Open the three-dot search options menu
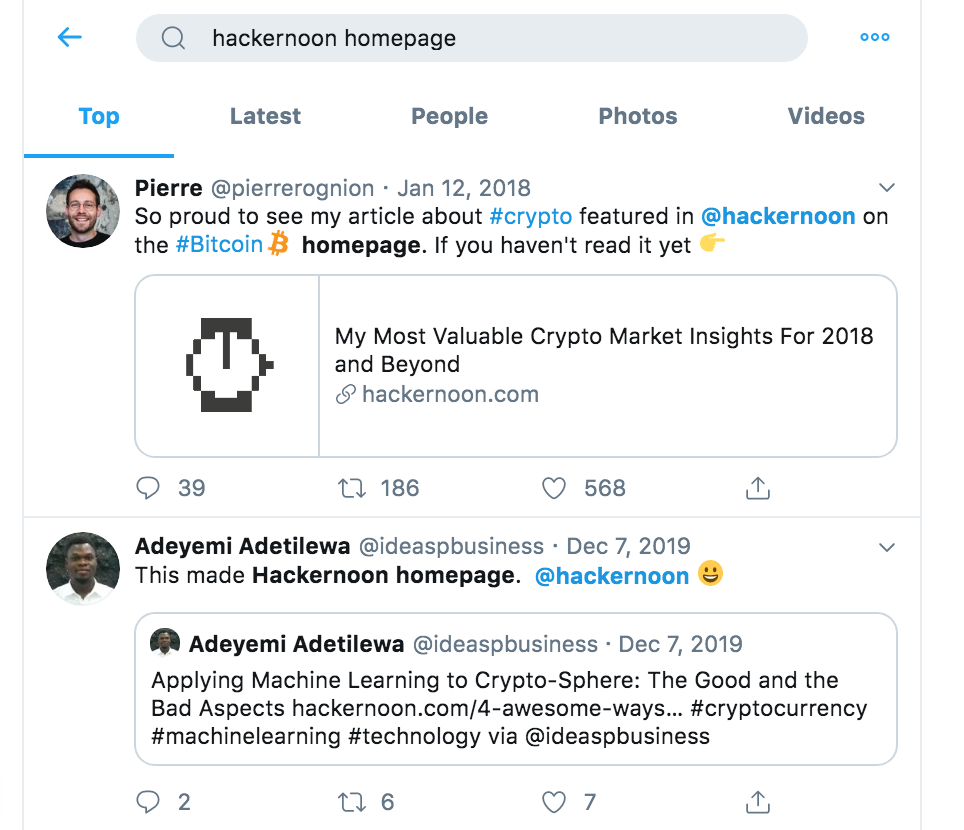964x830 pixels. pos(874,38)
